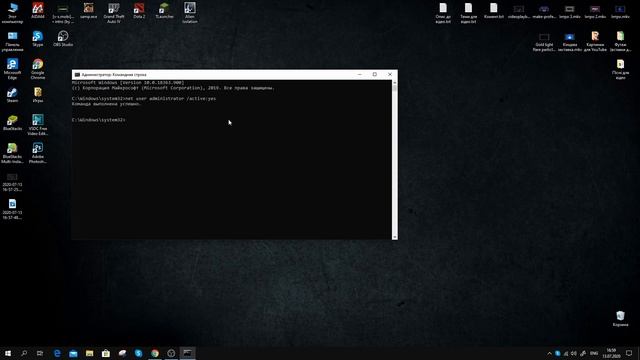This screenshot has height=360, width=640.
Task: Click the C:\Windows\system32> prompt line
Action: [x=99, y=120]
